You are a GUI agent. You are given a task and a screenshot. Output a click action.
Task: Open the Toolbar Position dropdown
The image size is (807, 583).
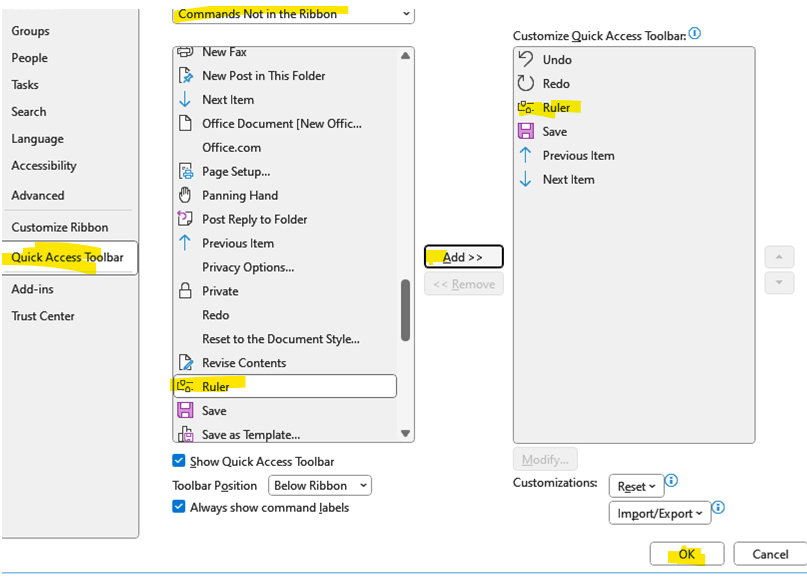319,485
